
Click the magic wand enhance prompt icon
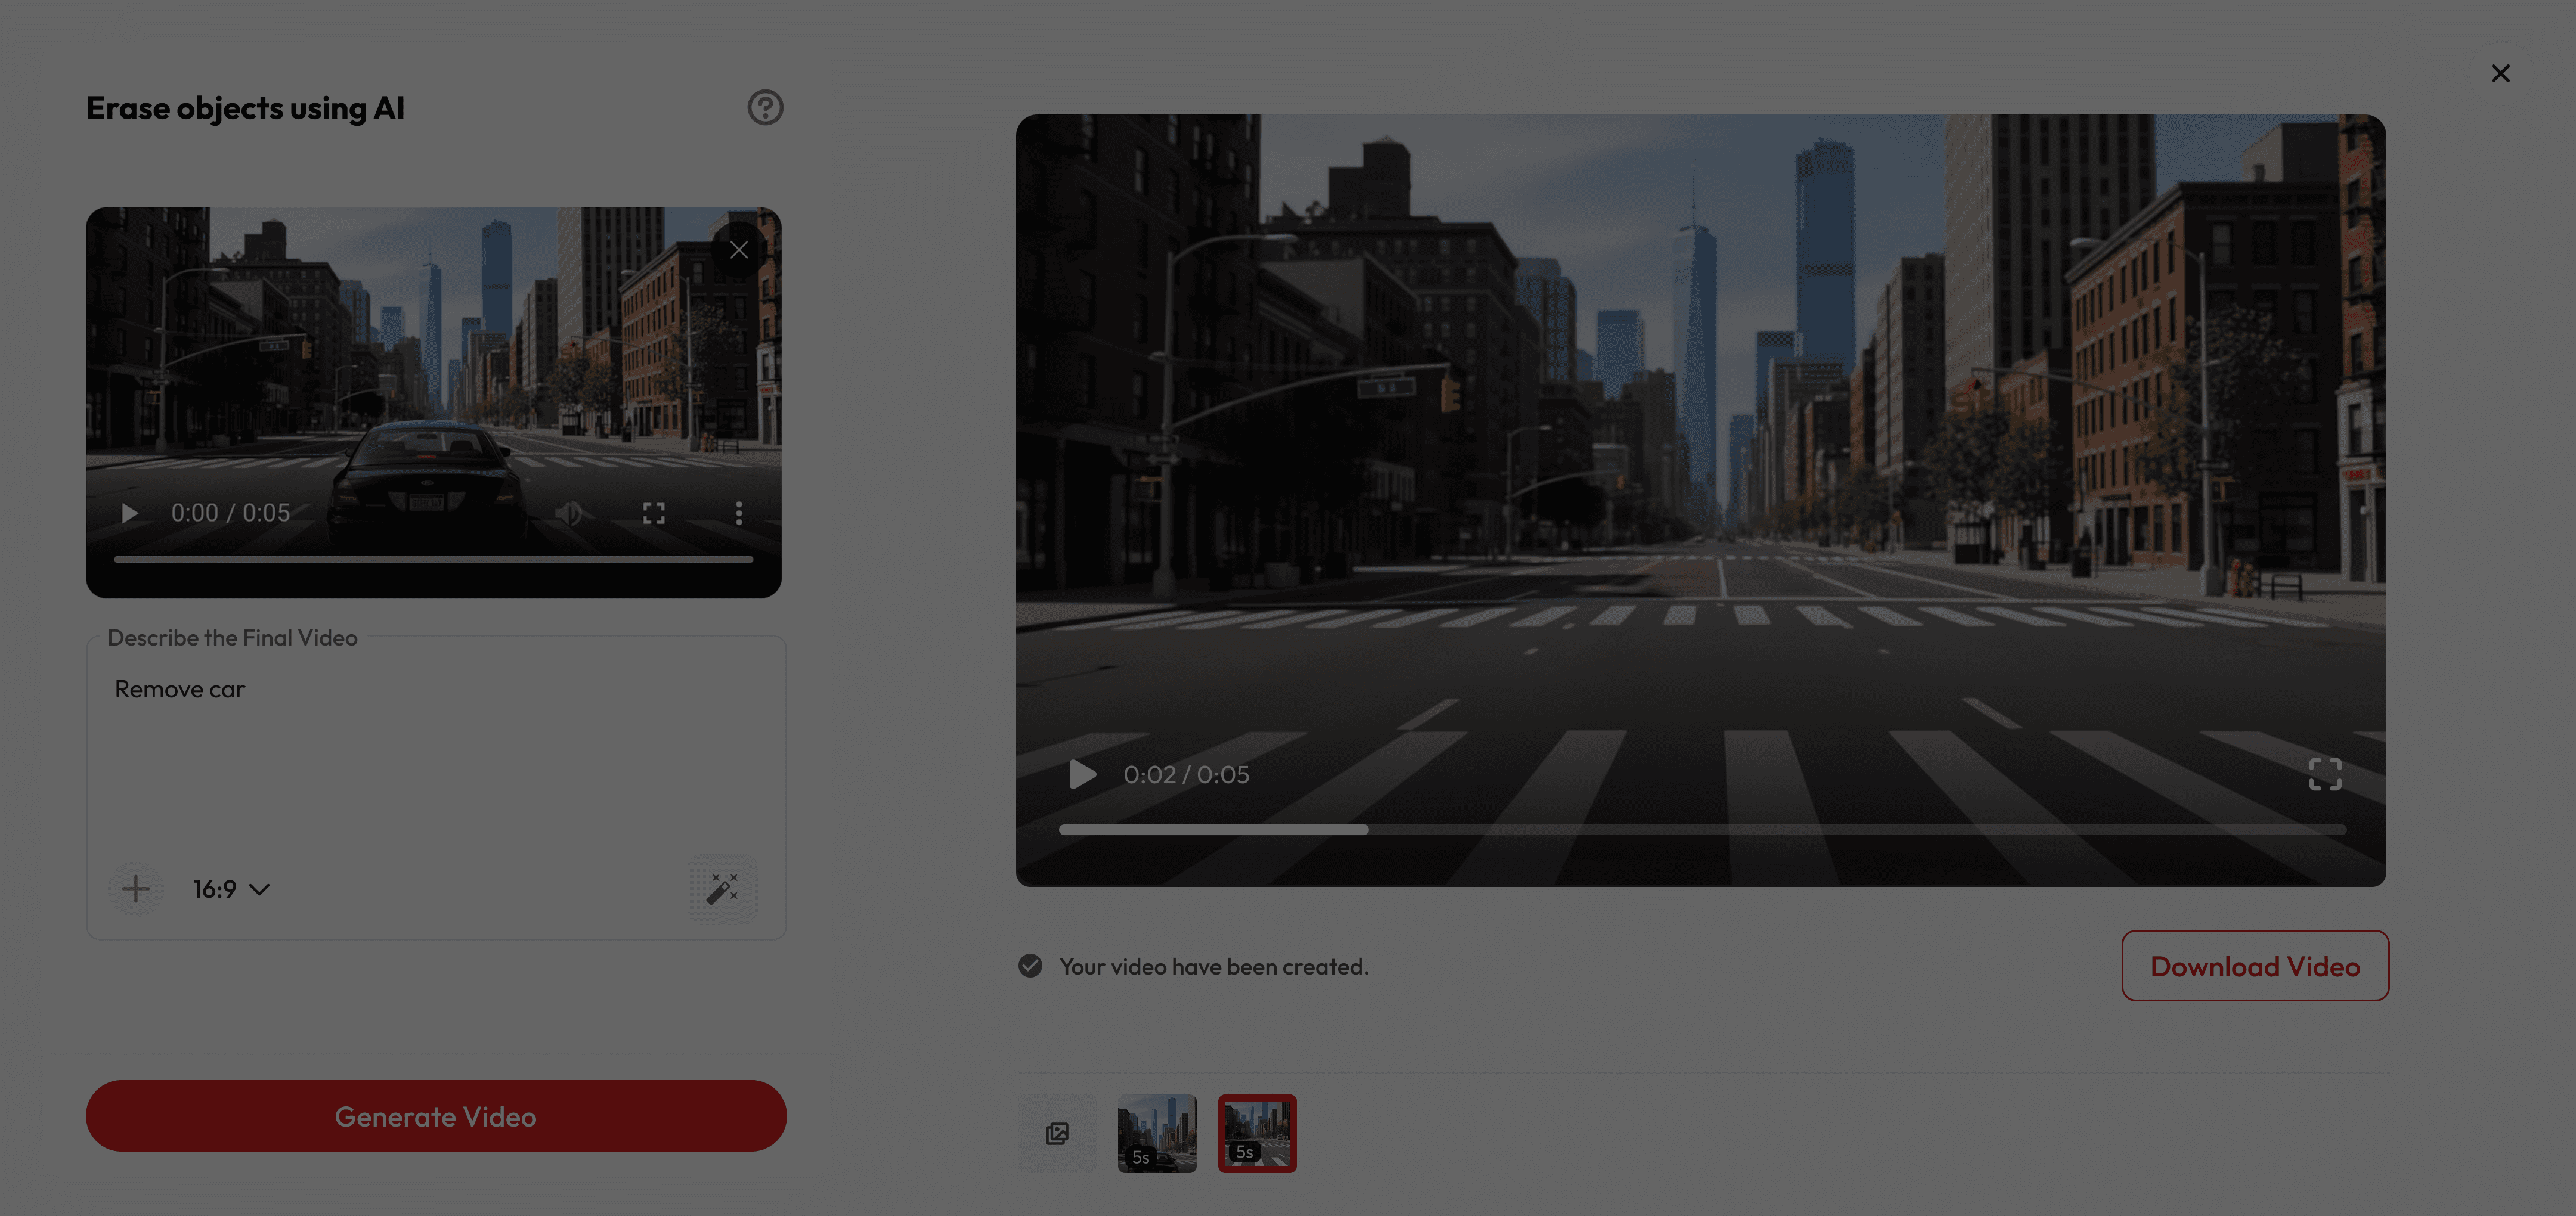click(x=722, y=889)
